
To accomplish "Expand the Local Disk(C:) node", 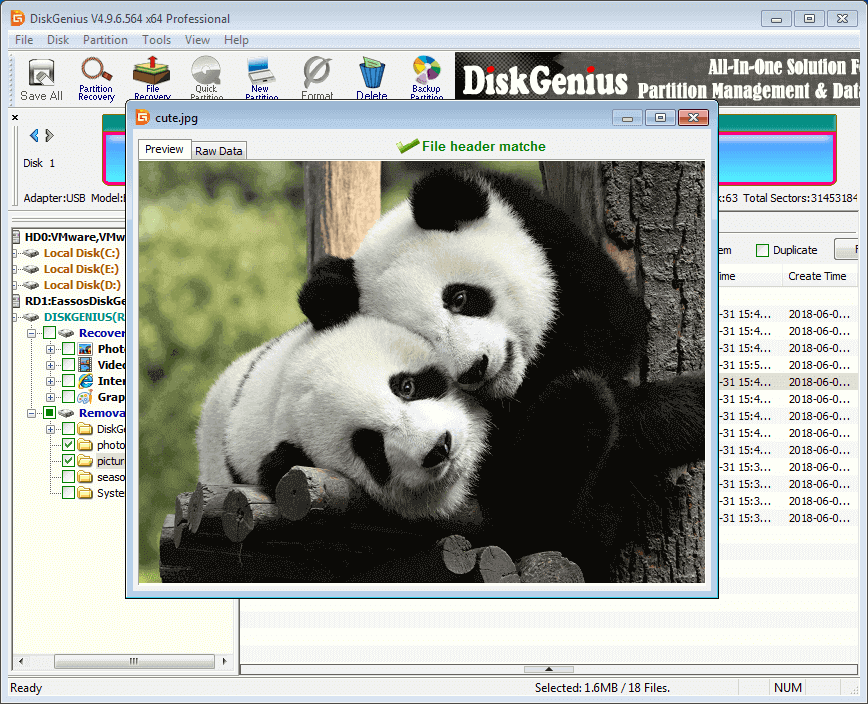I will coord(15,253).
